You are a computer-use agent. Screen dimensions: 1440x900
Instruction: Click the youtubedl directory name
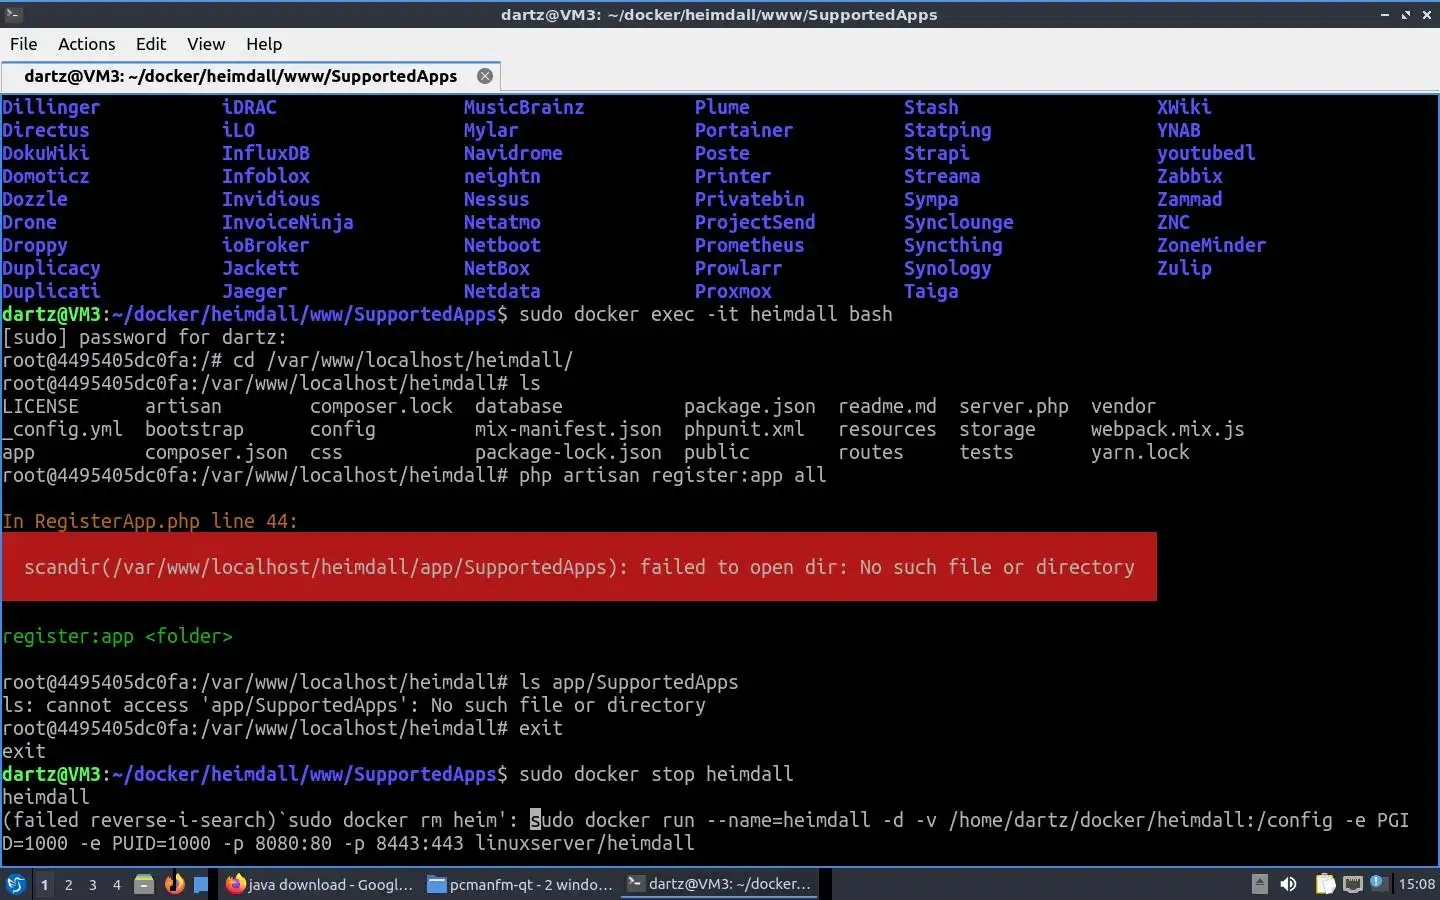tap(1206, 153)
